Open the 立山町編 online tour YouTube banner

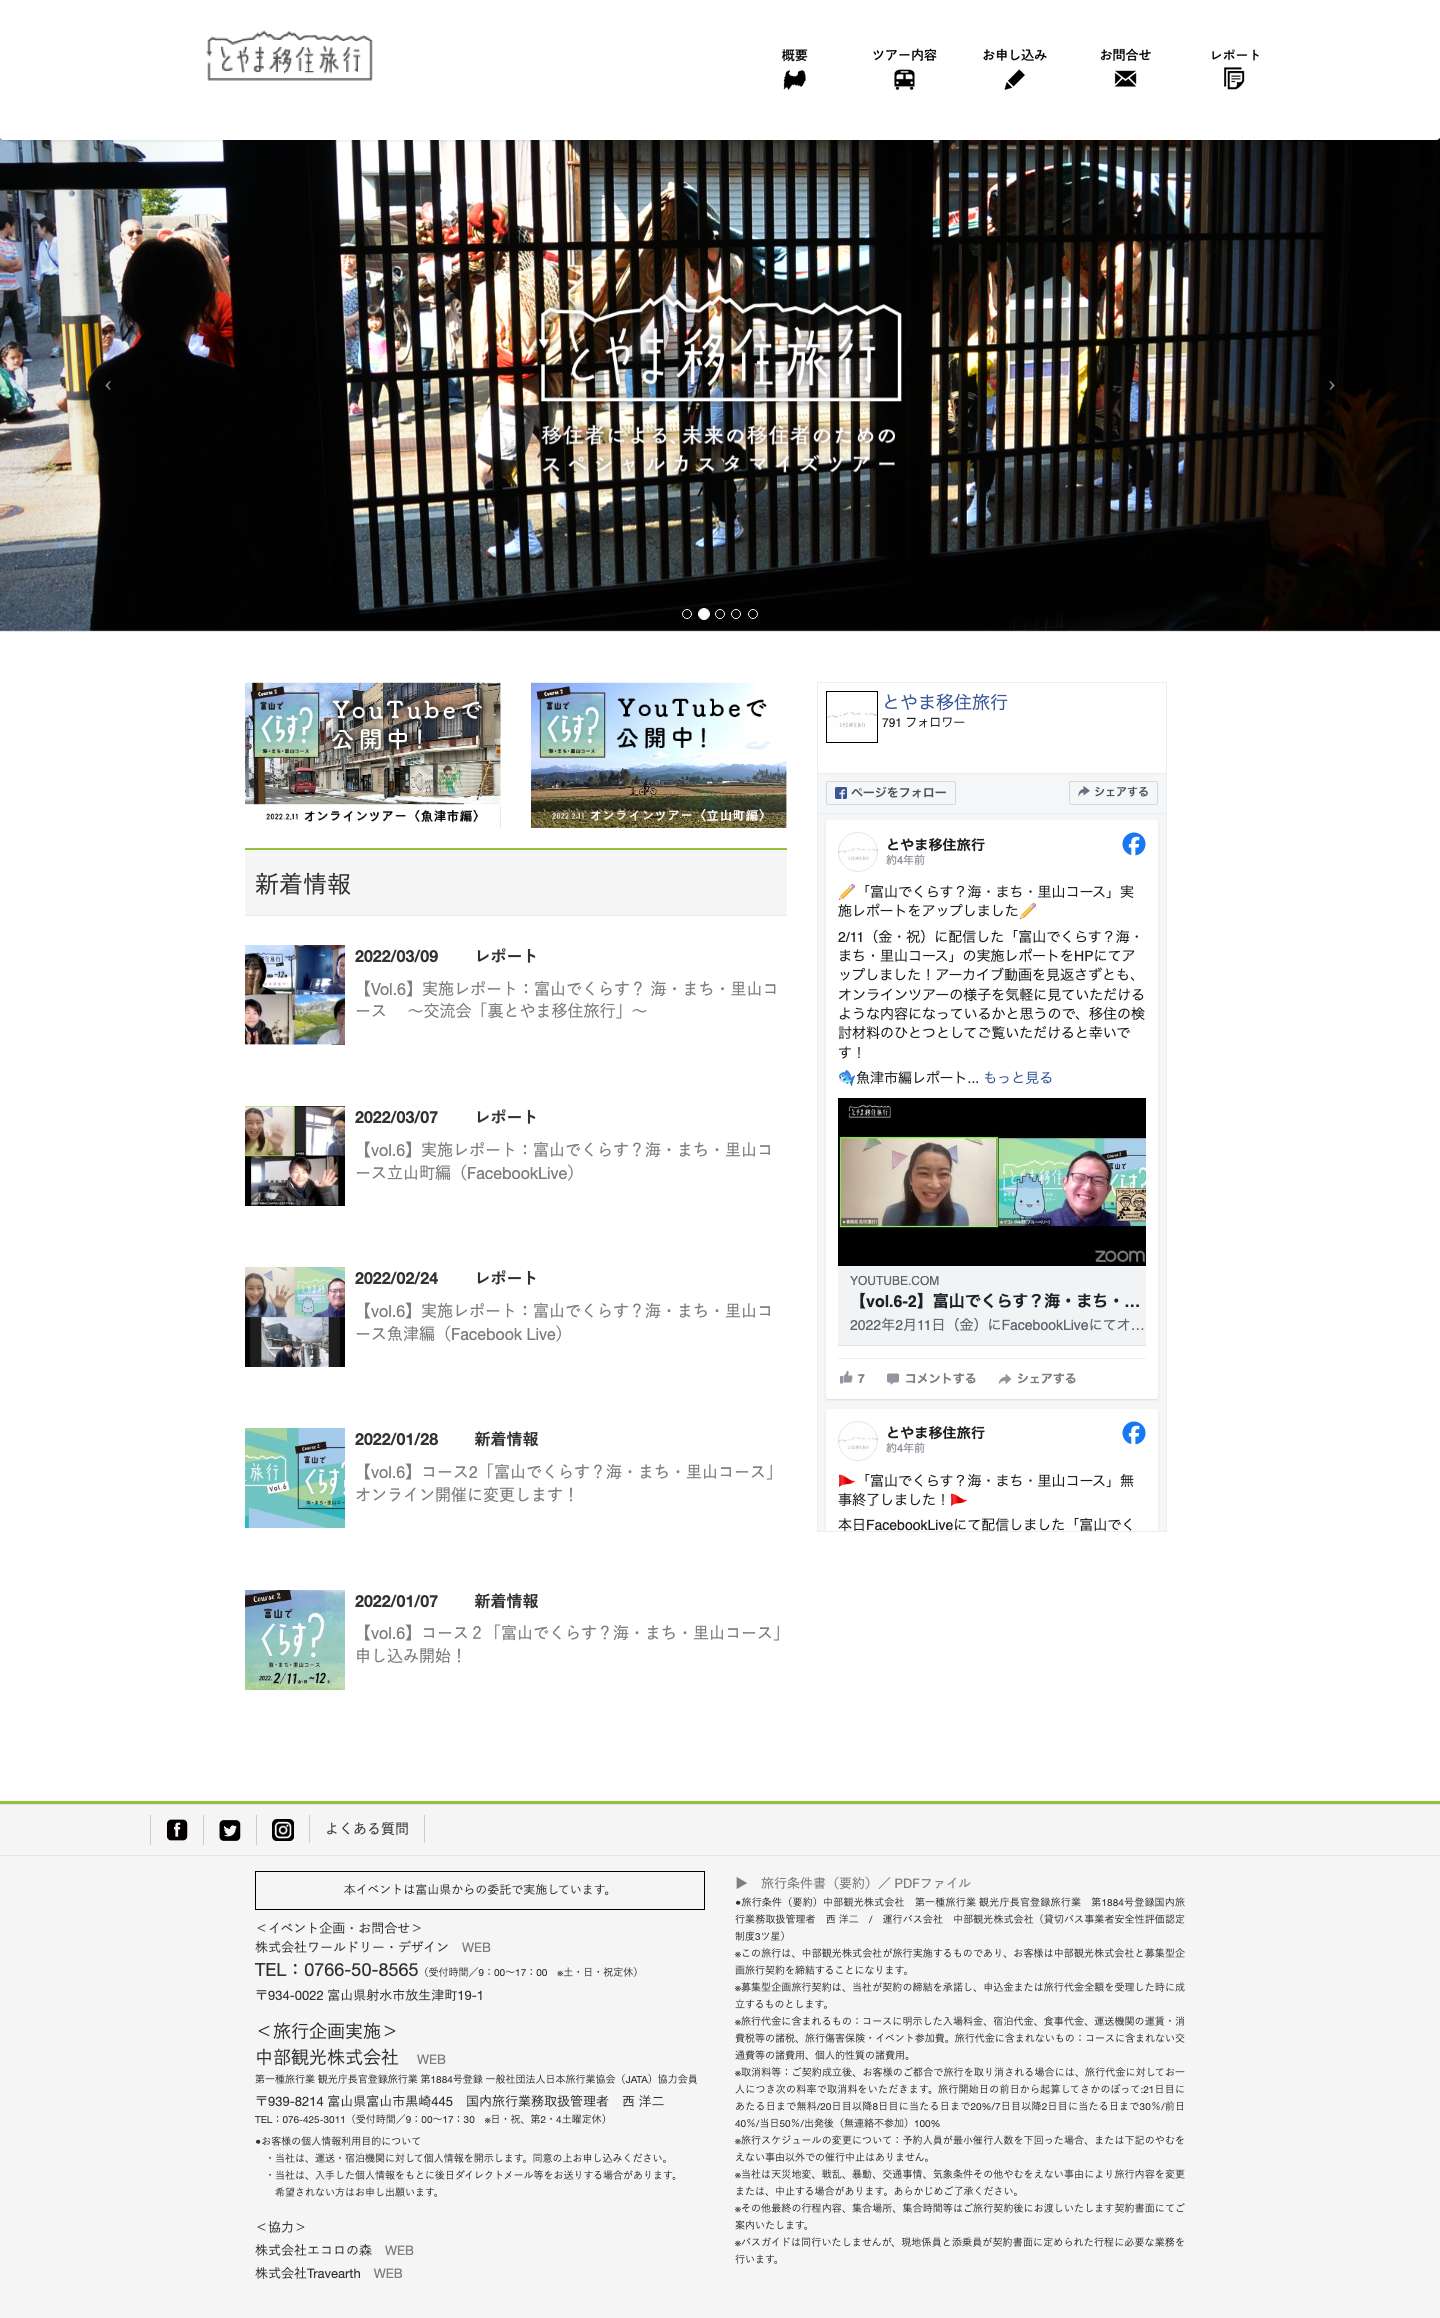tap(658, 755)
